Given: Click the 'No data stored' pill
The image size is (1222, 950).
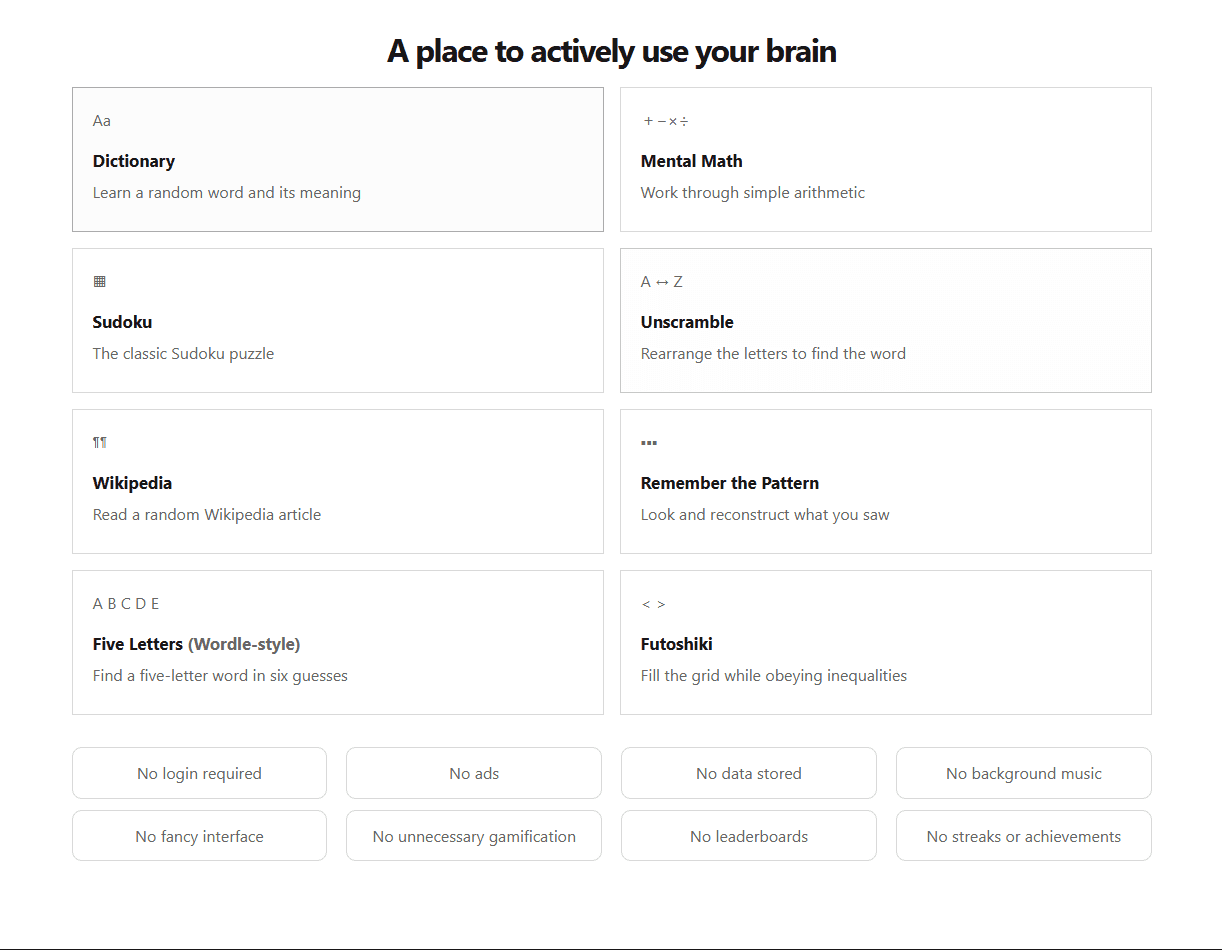Looking at the screenshot, I should point(749,773).
